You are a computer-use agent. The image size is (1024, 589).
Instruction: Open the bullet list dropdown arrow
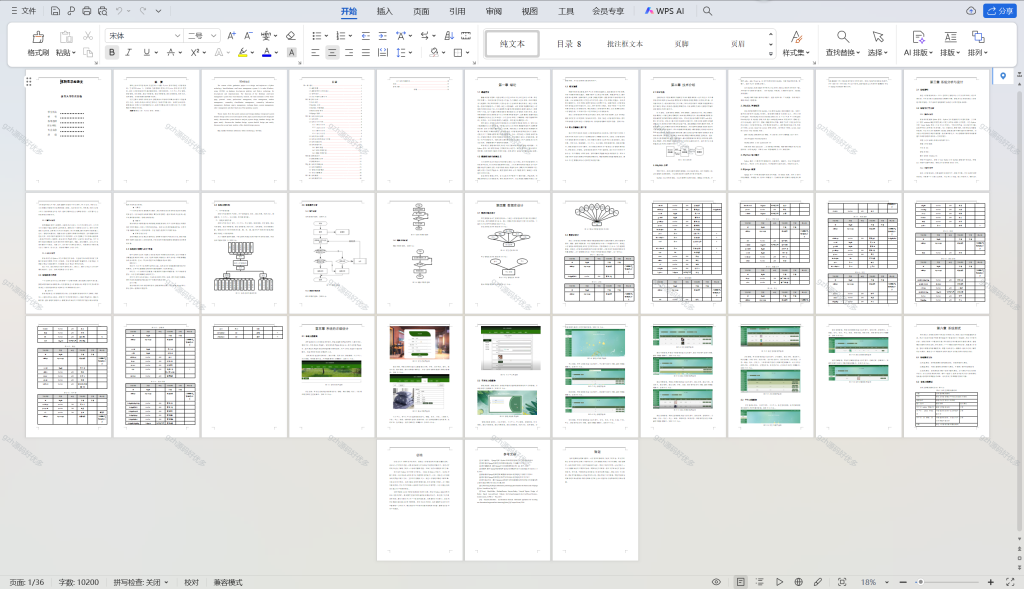[326, 37]
